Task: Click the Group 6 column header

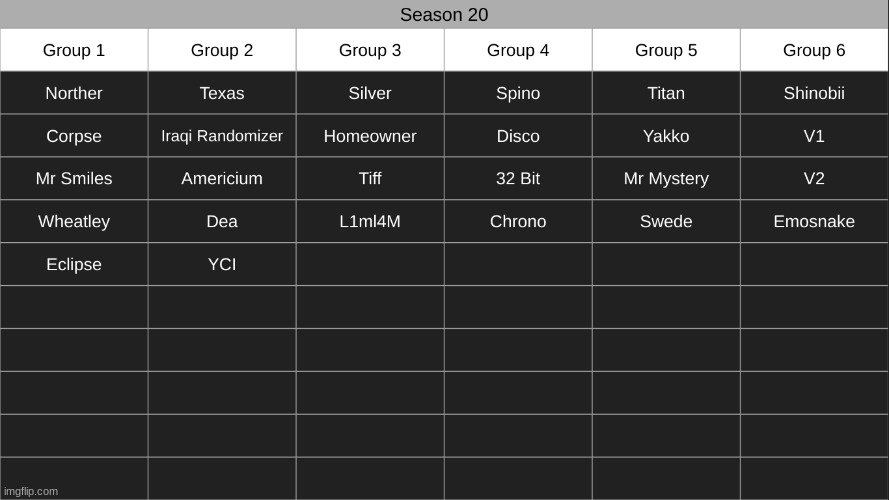Action: [814, 50]
